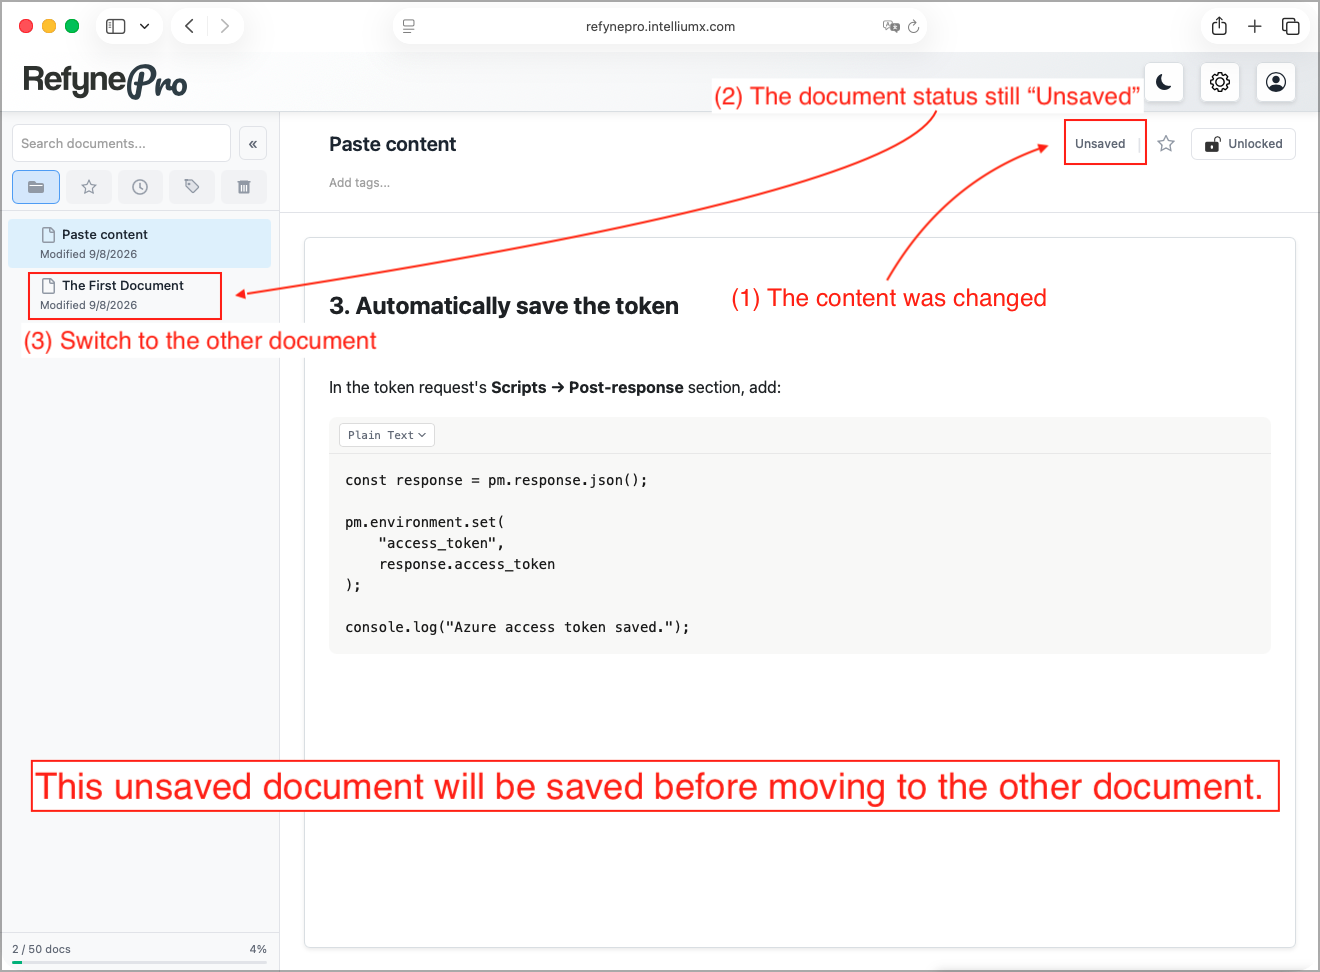Go back with the Safari back arrow

tap(189, 26)
